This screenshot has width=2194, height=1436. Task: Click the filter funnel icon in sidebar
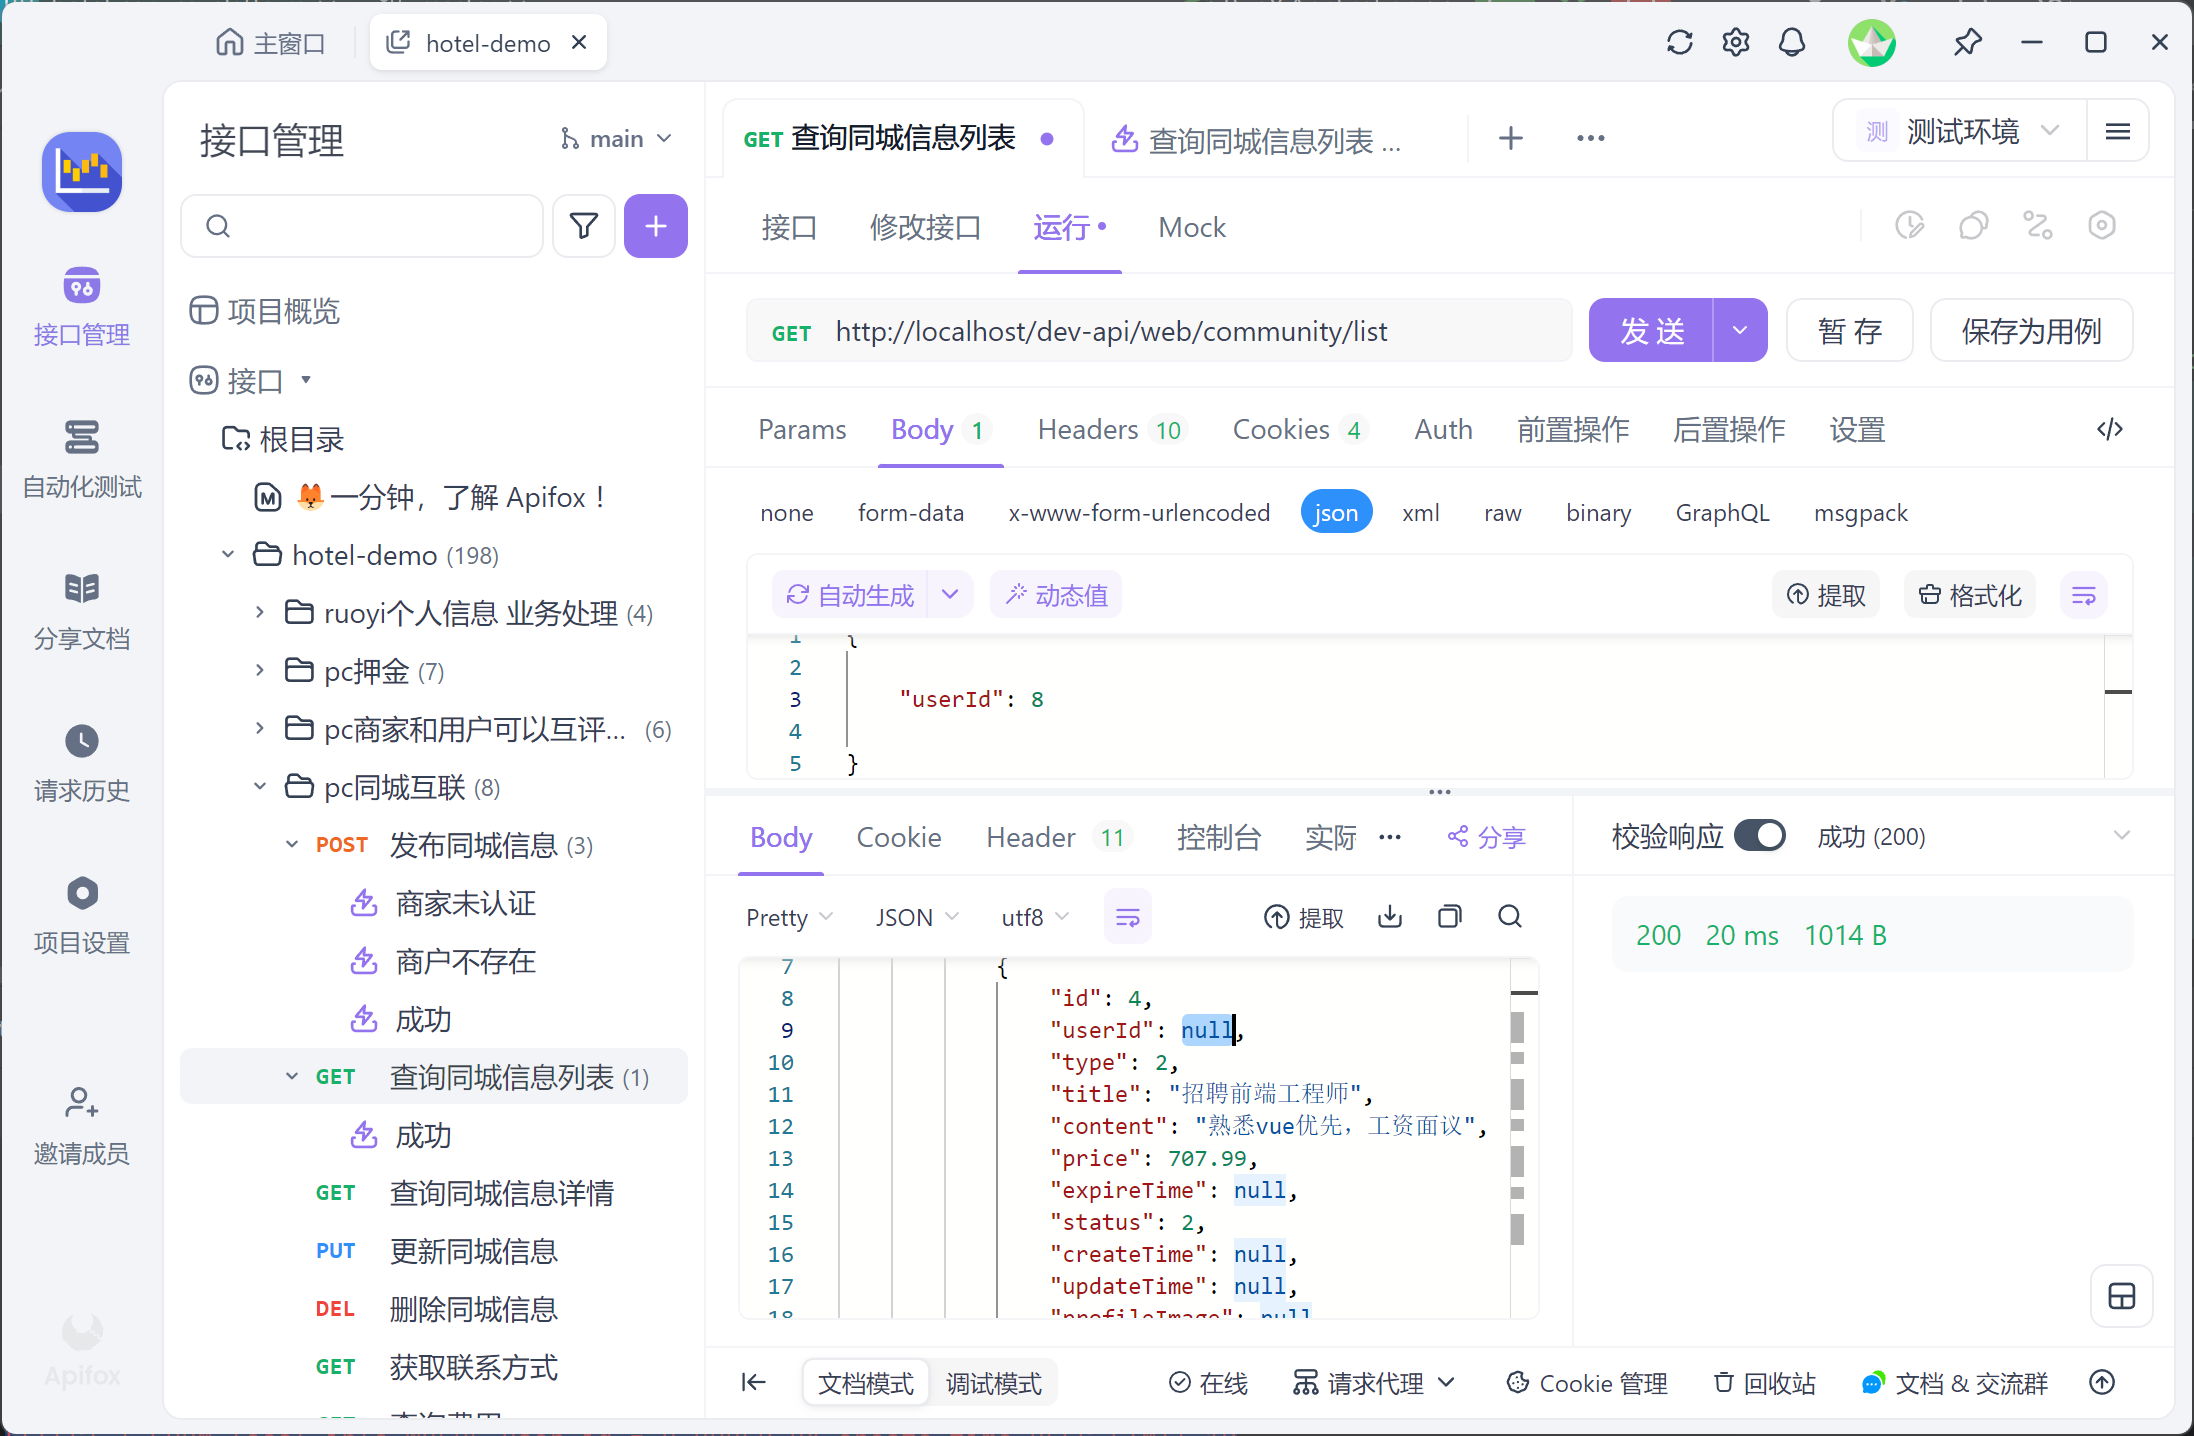(583, 226)
